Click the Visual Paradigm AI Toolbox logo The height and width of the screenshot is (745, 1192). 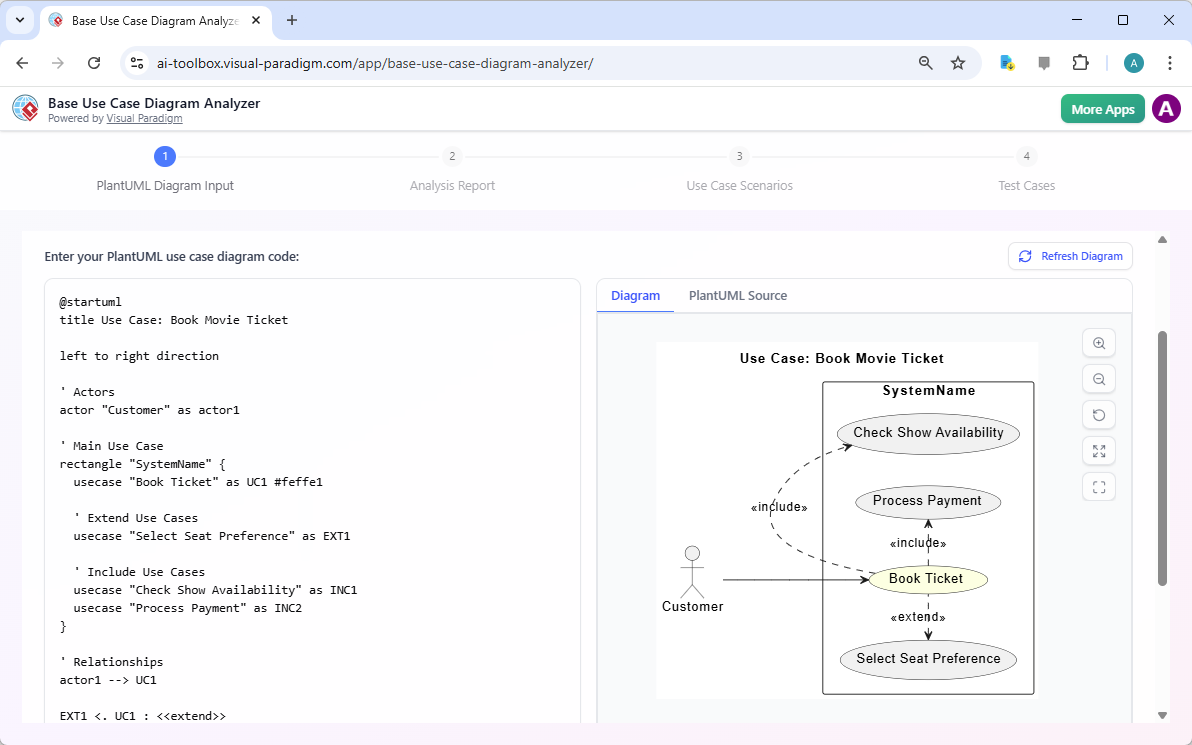pos(25,108)
